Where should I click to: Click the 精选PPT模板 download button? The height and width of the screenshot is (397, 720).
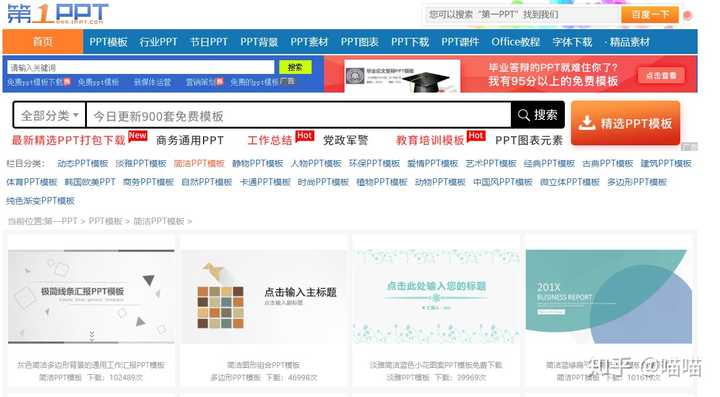(x=625, y=123)
